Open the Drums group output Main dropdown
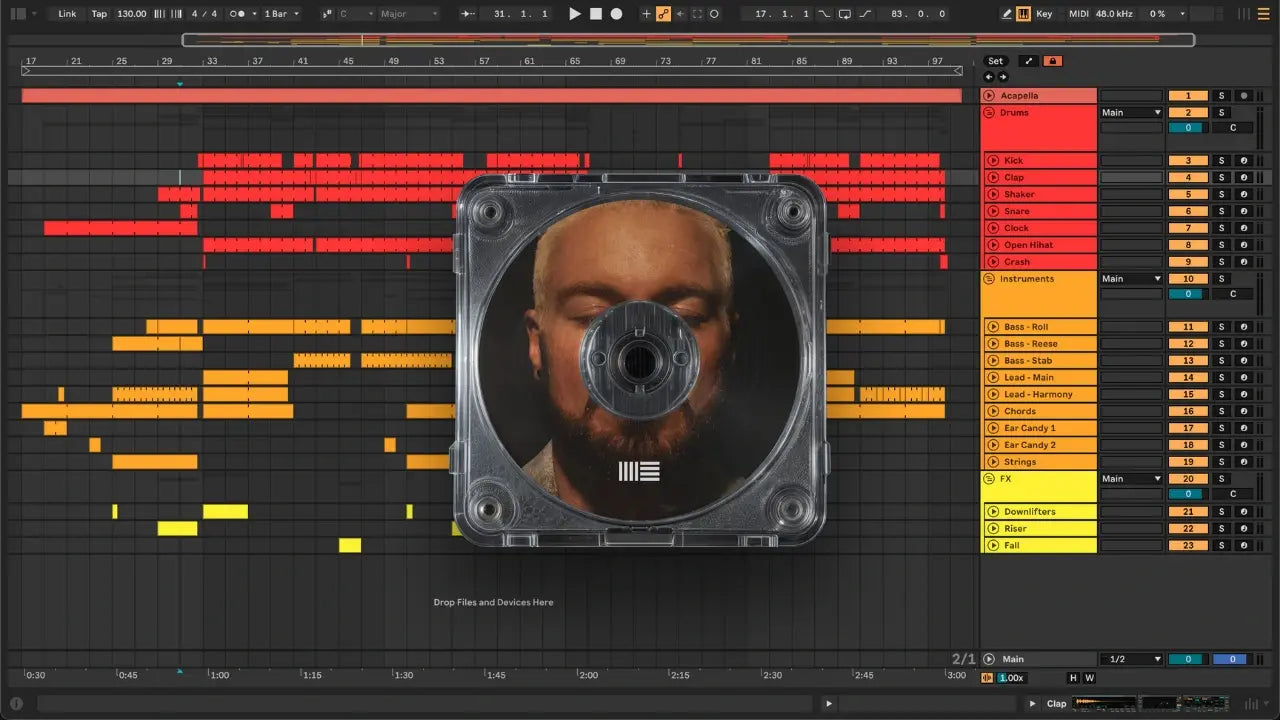Screen dimensions: 1280x720 pyautogui.click(x=1131, y=113)
